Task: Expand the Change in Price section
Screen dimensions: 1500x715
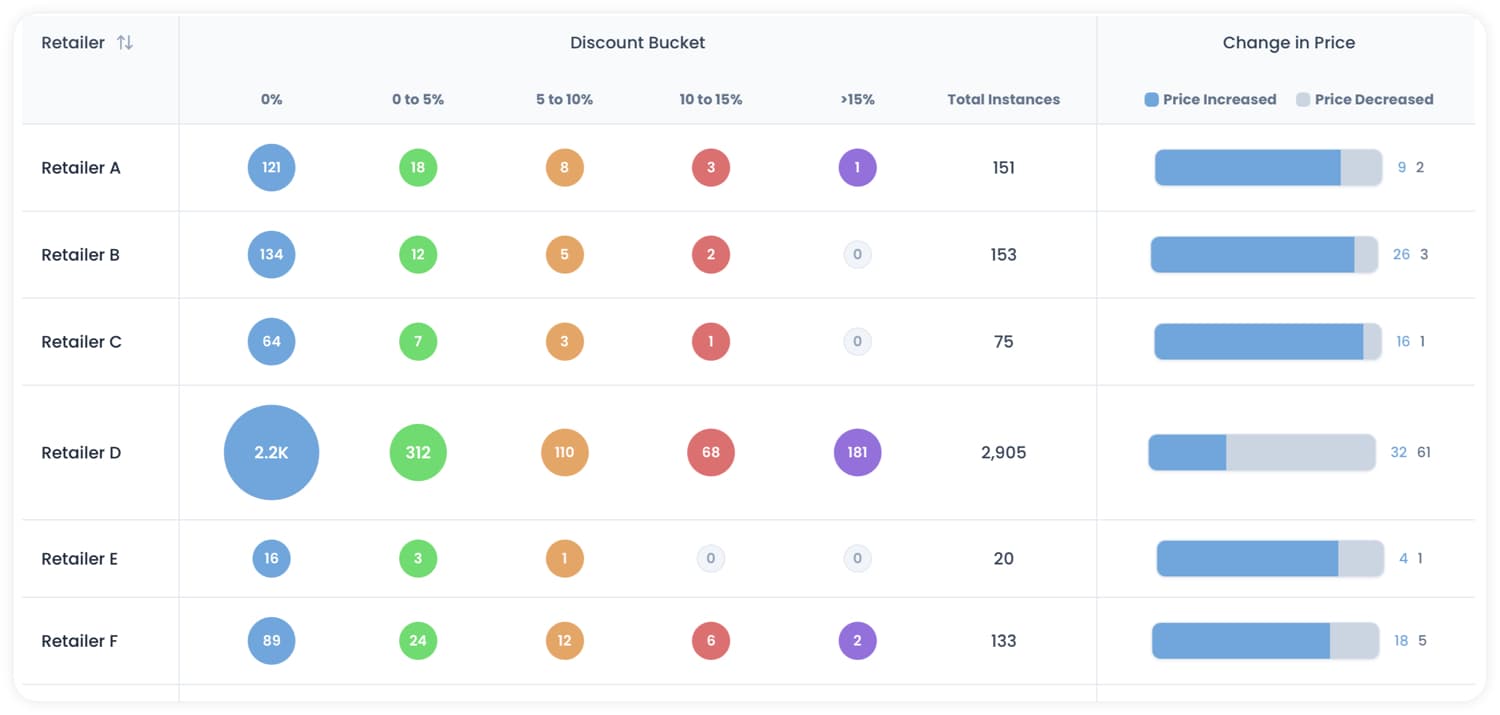Action: pos(1288,42)
